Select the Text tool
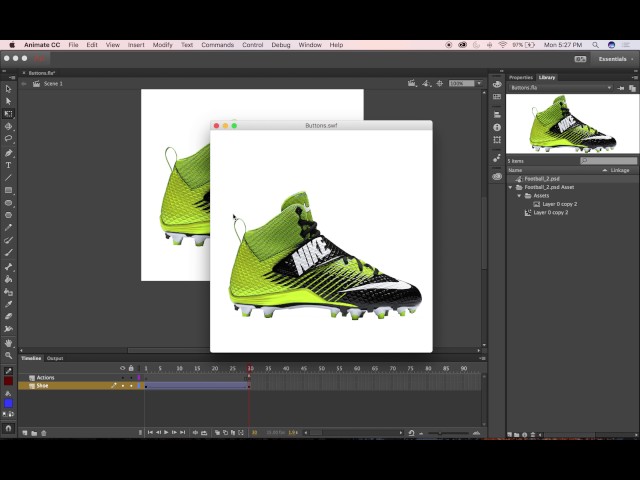This screenshot has height=480, width=640. (x=8, y=165)
